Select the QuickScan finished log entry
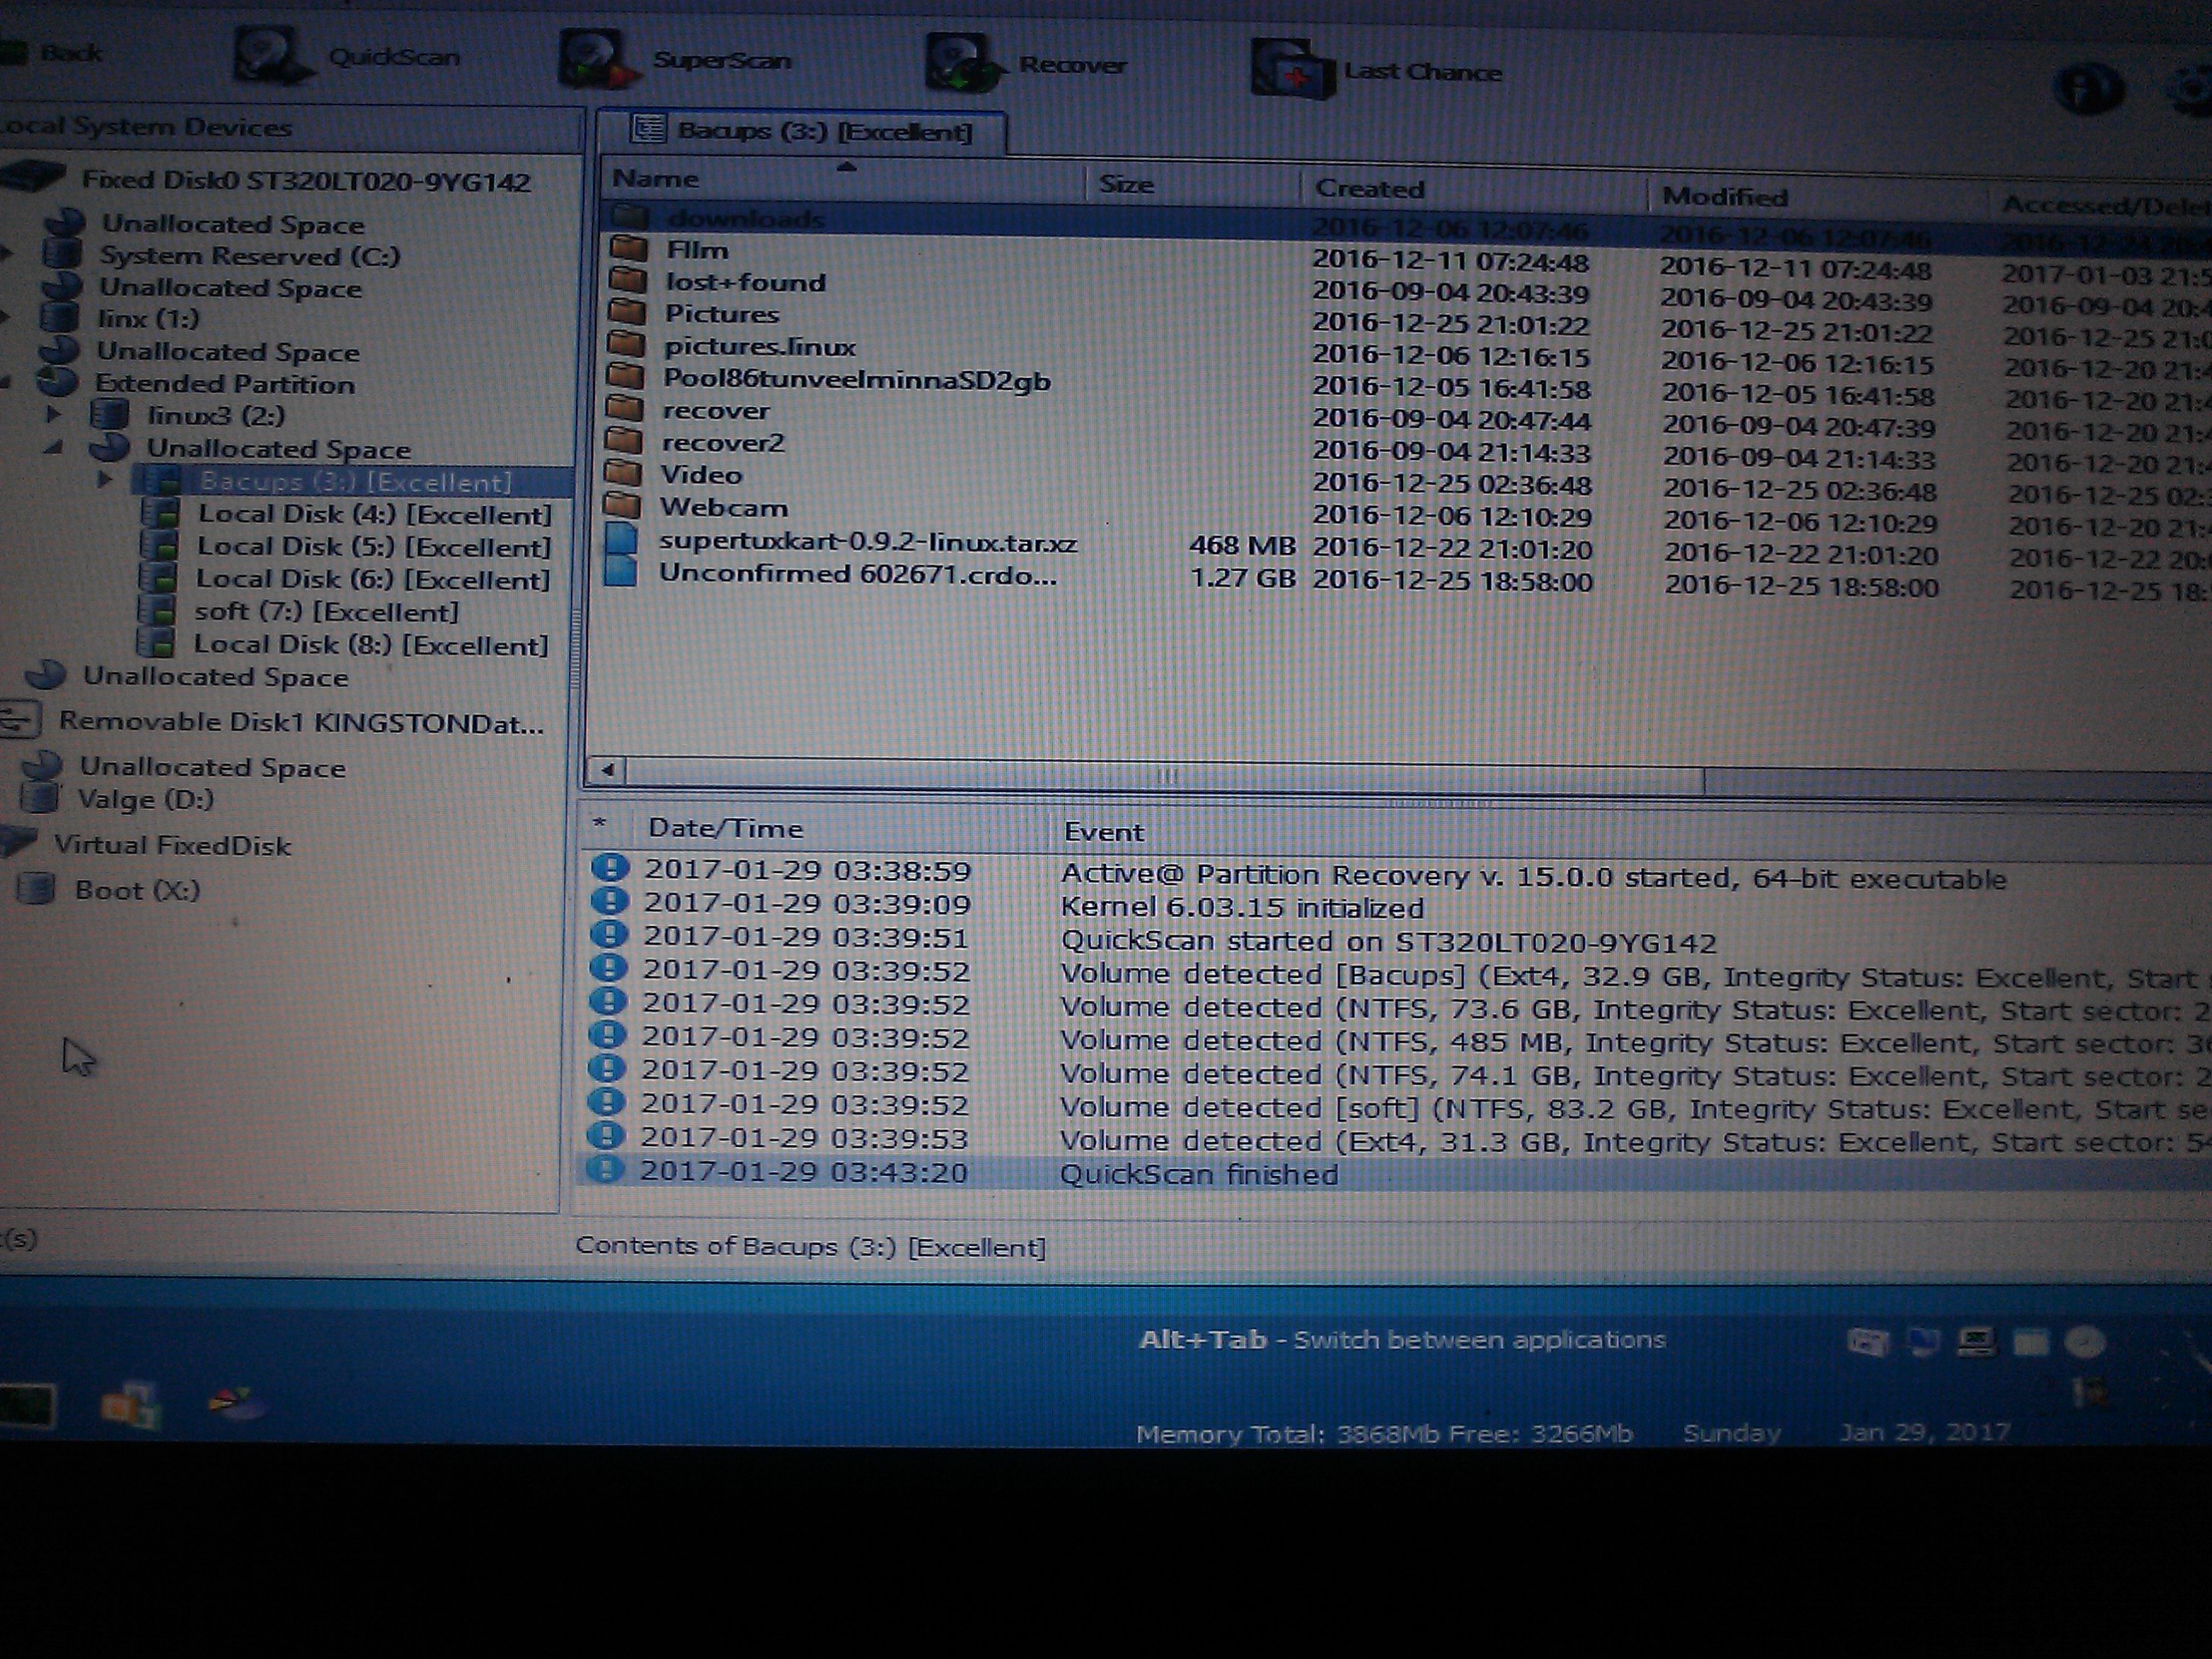Image resolution: width=2212 pixels, height=1659 pixels. pos(1198,1173)
